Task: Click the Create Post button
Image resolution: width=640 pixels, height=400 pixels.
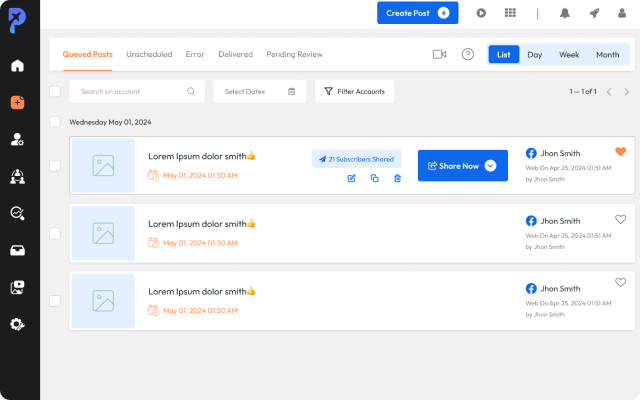Action: click(x=417, y=13)
